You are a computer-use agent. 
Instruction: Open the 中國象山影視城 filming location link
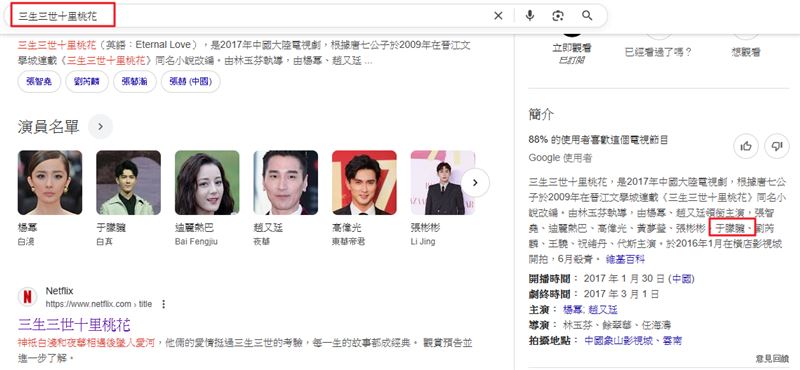tap(619, 340)
